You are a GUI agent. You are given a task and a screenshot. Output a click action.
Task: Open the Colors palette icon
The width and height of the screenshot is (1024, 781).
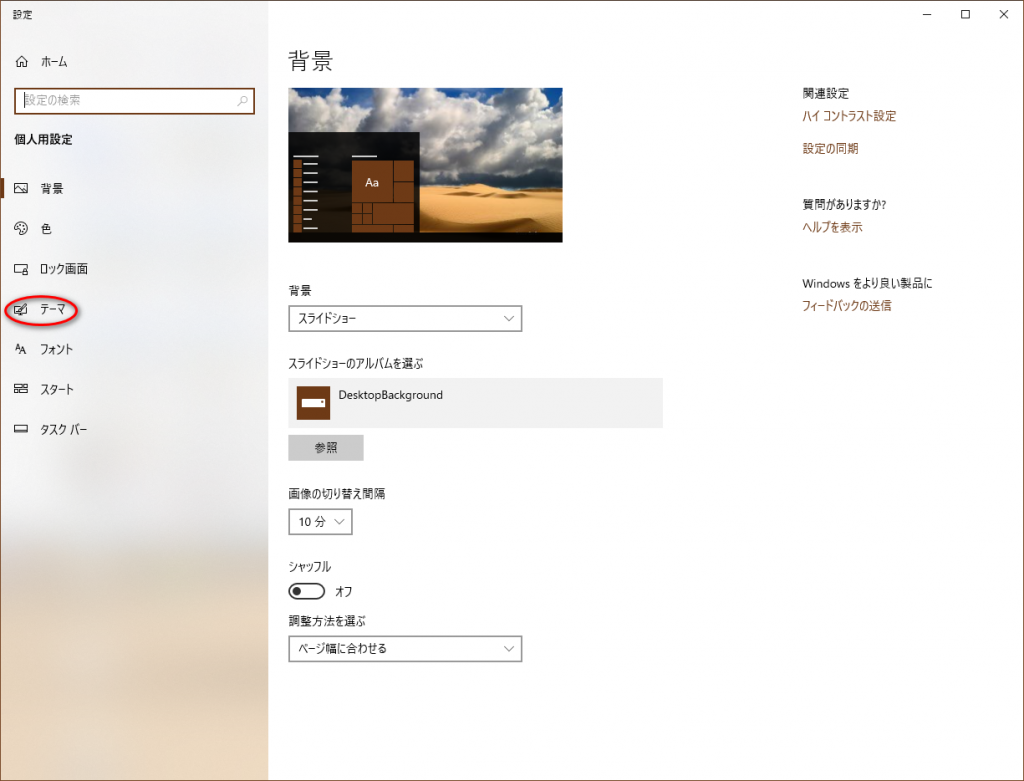click(x=21, y=229)
